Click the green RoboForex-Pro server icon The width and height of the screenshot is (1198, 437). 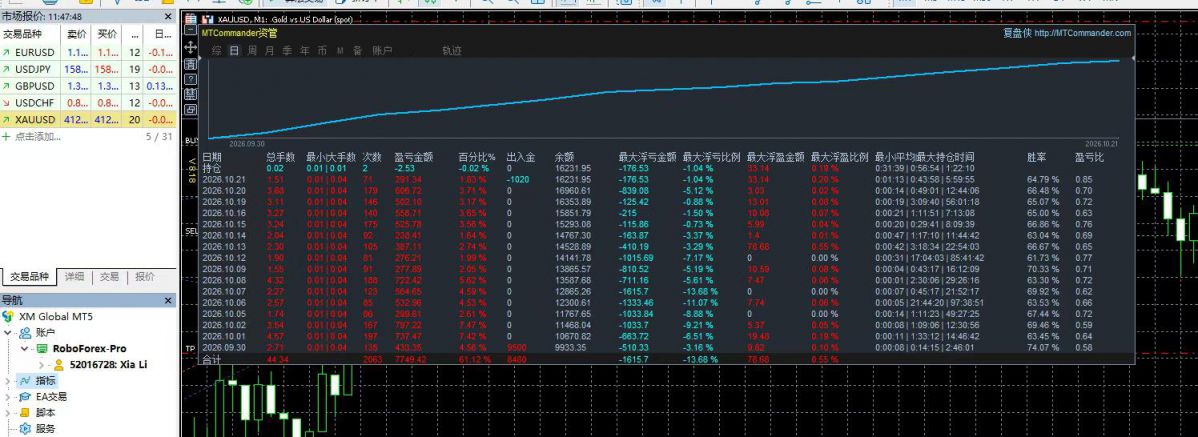(43, 348)
